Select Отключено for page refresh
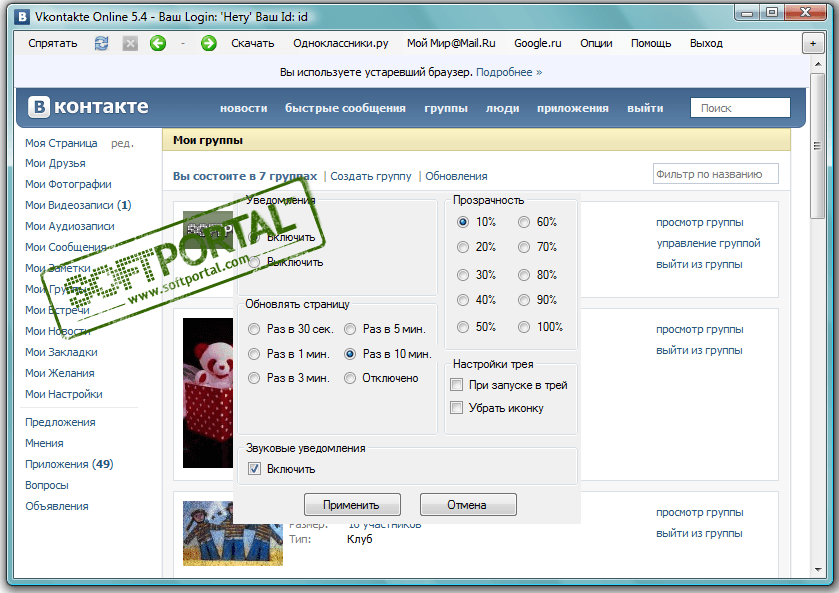Image resolution: width=839 pixels, height=593 pixels. point(350,378)
